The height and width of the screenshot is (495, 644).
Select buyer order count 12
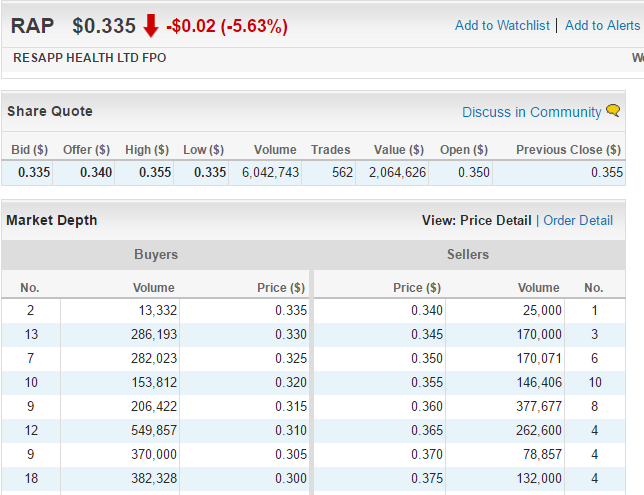coord(31,431)
